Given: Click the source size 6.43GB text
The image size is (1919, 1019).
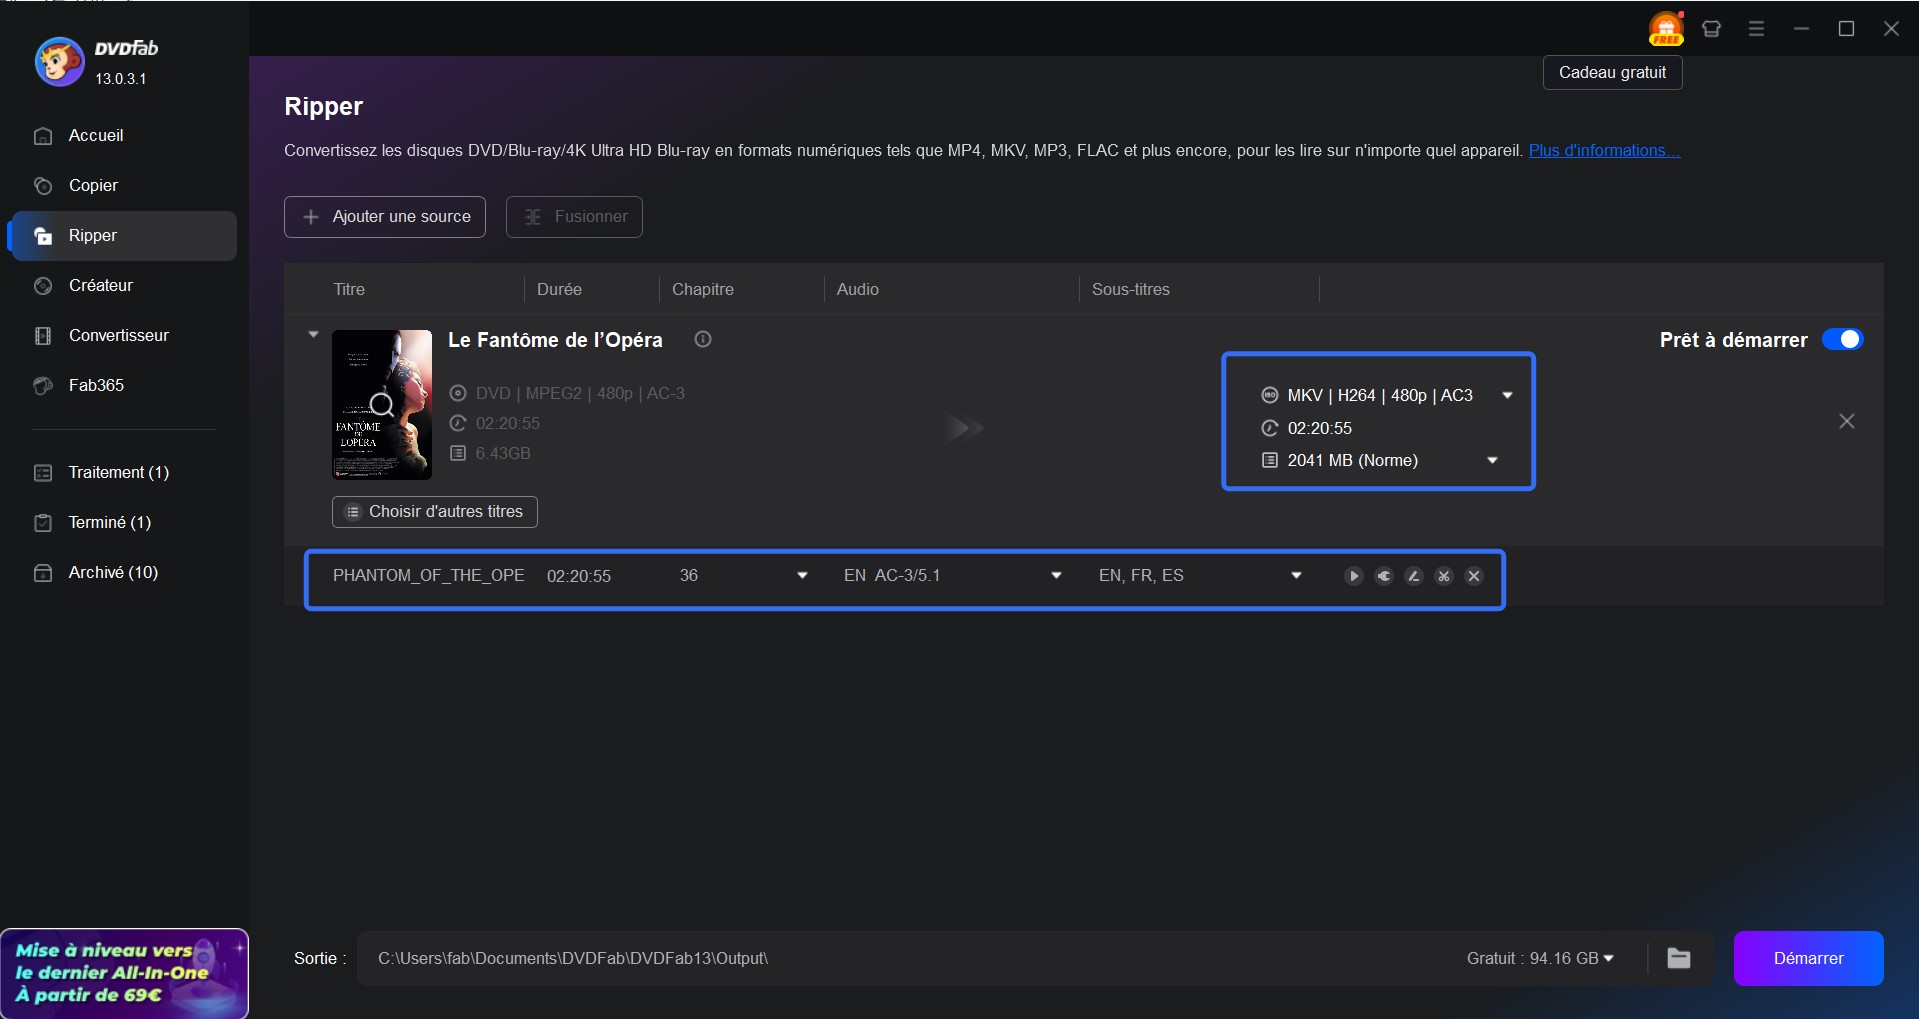Looking at the screenshot, I should point(503,453).
